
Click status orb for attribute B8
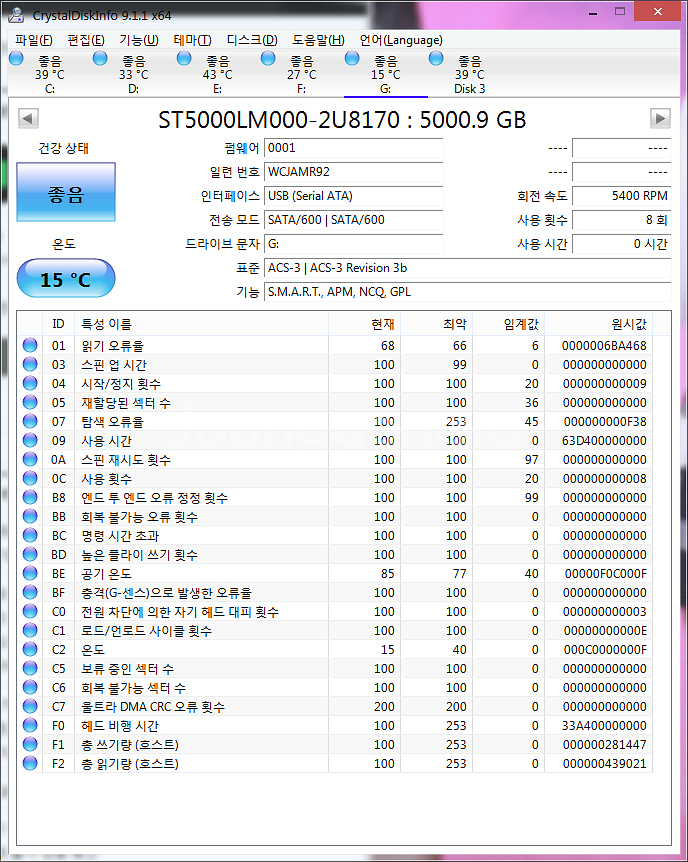click(30, 497)
